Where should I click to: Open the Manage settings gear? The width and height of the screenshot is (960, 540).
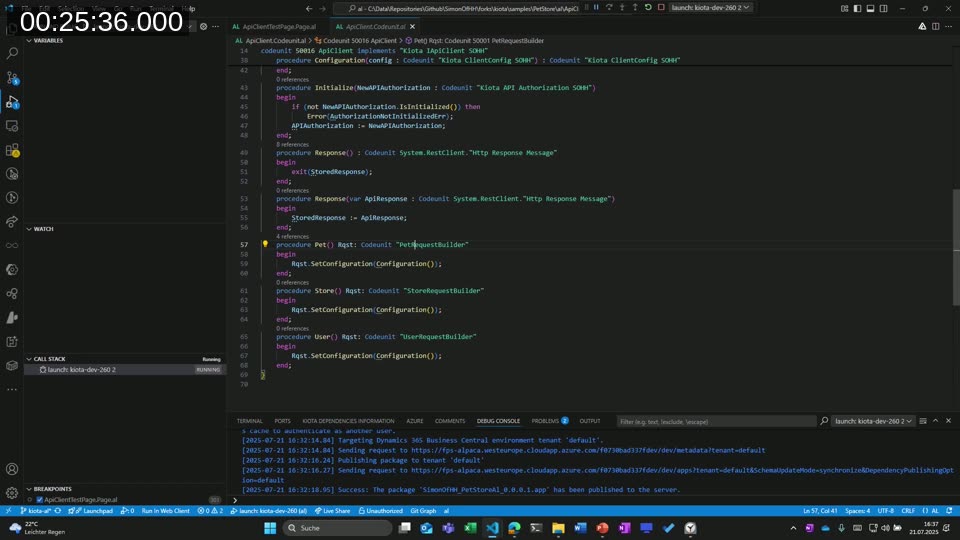point(12,493)
